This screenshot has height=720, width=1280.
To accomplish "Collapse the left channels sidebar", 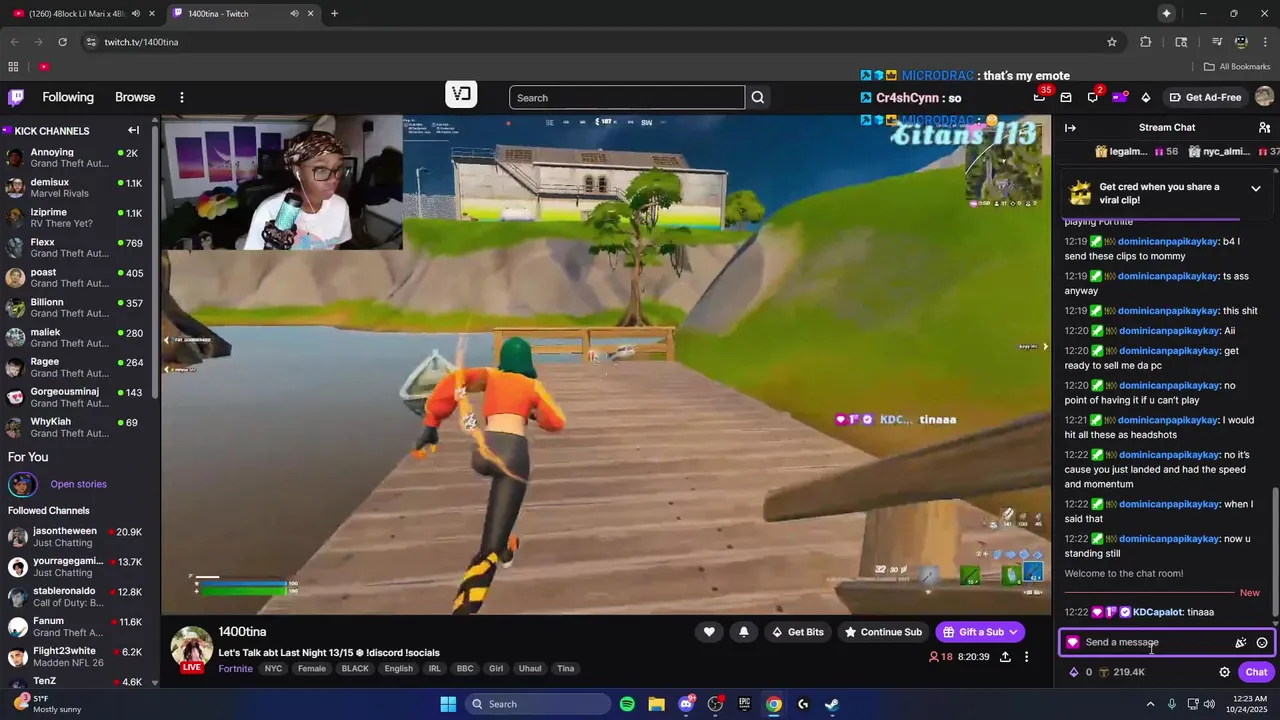I will coord(133,130).
